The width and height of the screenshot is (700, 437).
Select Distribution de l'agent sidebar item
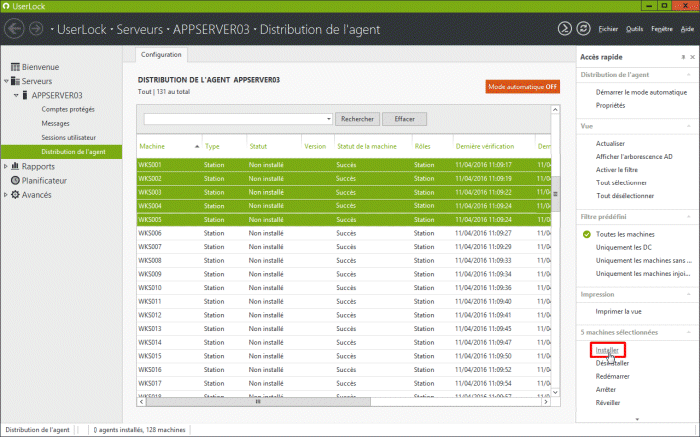coord(62,152)
